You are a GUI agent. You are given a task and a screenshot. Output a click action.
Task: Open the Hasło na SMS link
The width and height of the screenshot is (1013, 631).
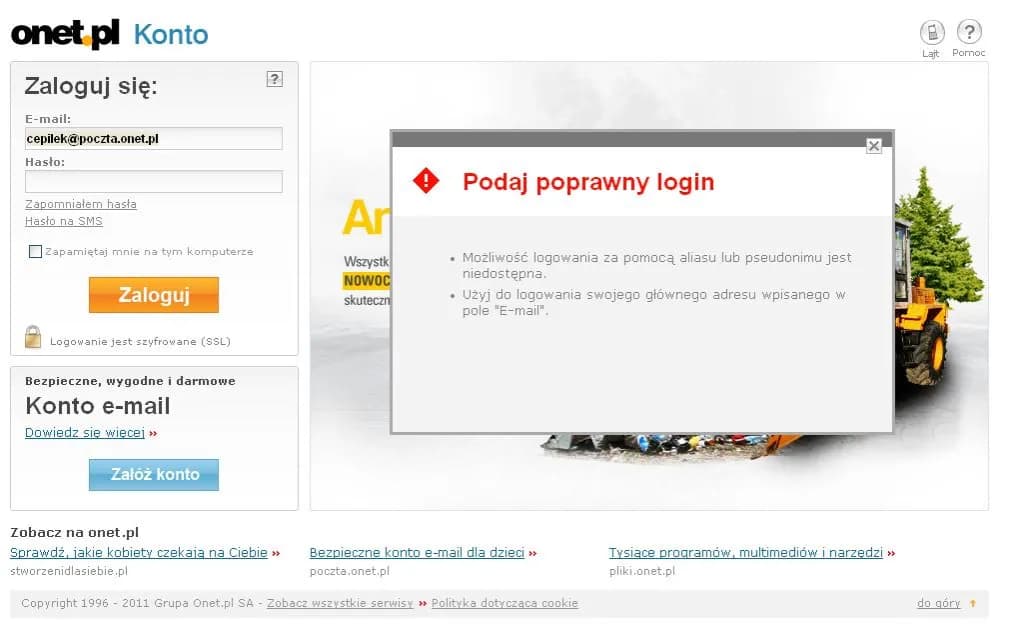click(63, 221)
